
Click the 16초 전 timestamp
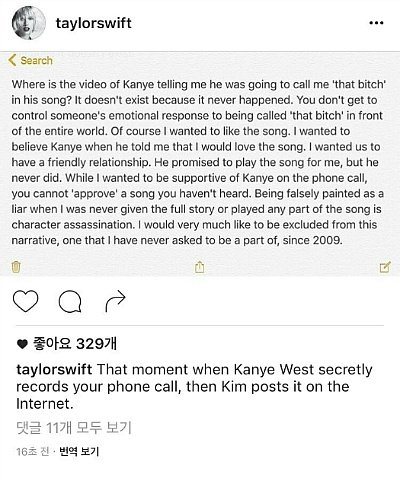point(32,452)
